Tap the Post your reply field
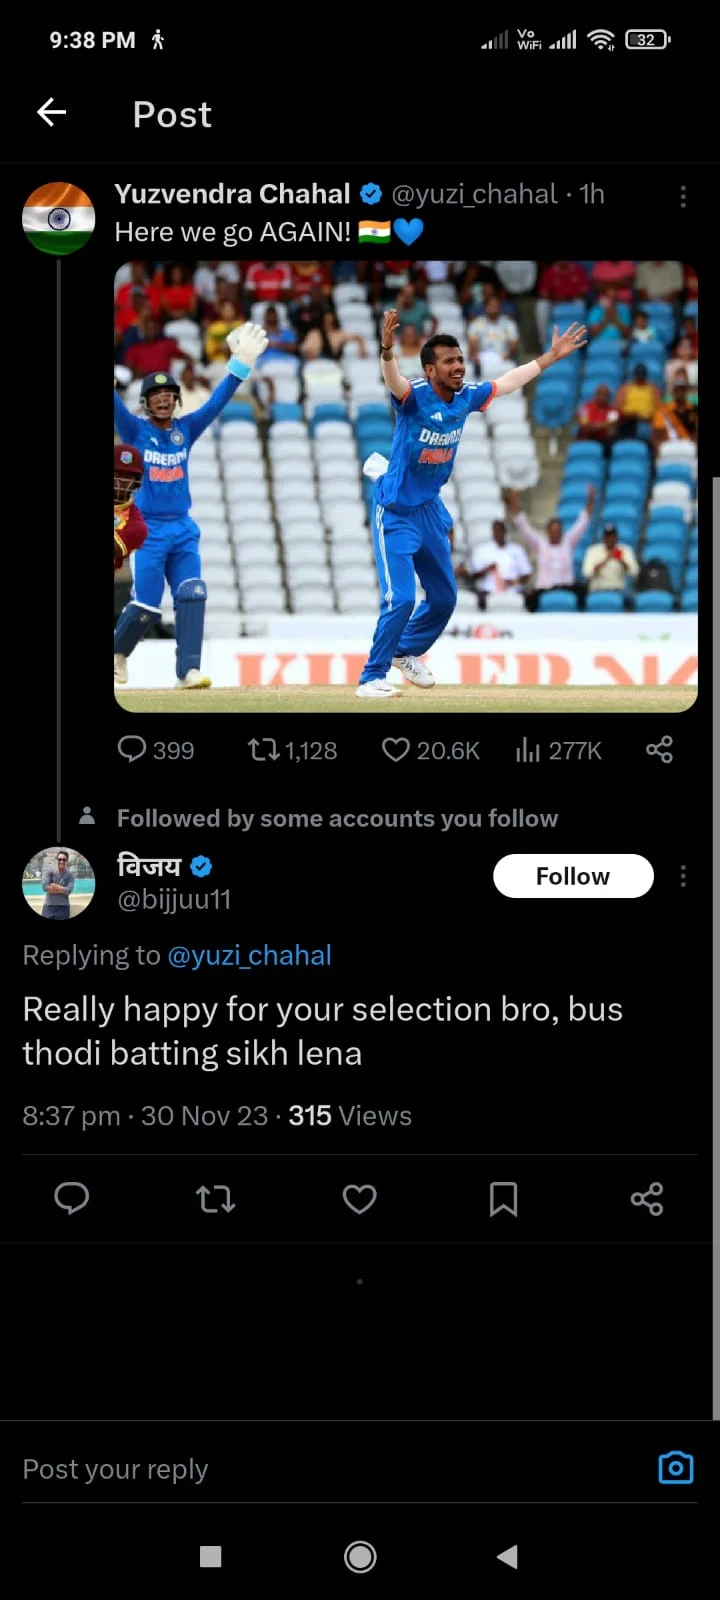This screenshot has width=720, height=1600. (x=300, y=1469)
